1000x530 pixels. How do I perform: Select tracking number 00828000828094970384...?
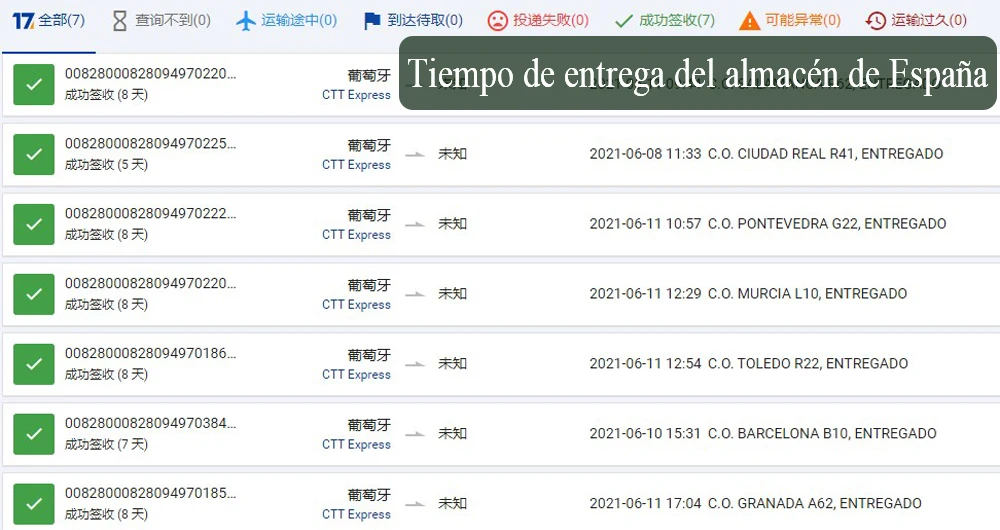151,423
